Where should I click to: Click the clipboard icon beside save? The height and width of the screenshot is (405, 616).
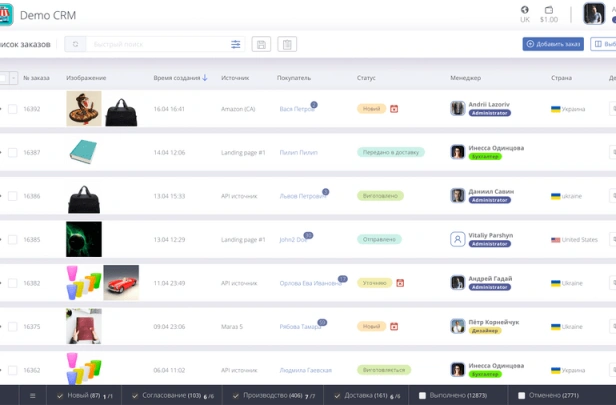[287, 44]
